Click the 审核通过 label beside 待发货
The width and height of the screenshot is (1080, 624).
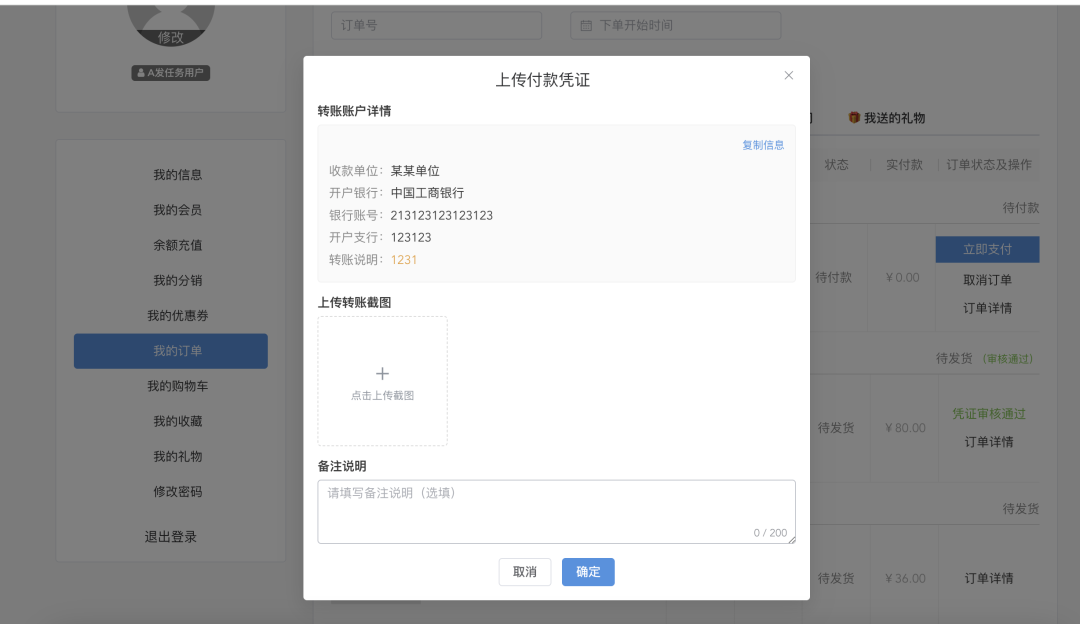click(1008, 359)
